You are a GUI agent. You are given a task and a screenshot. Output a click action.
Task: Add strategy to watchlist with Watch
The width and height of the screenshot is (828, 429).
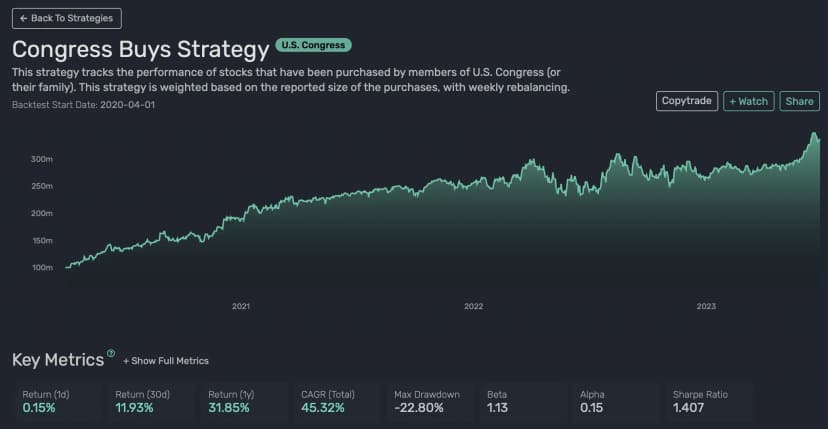point(749,101)
